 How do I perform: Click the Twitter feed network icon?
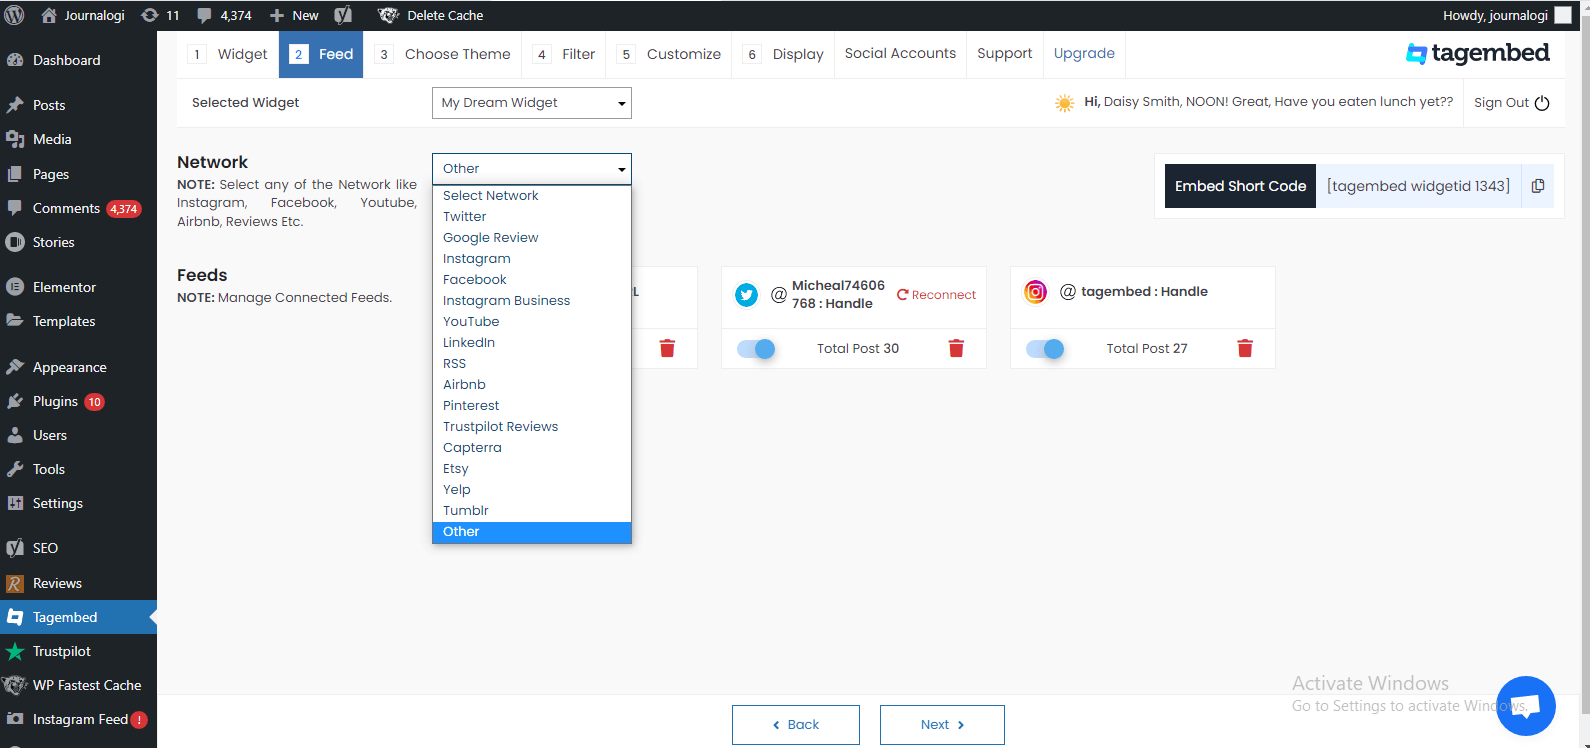746,294
